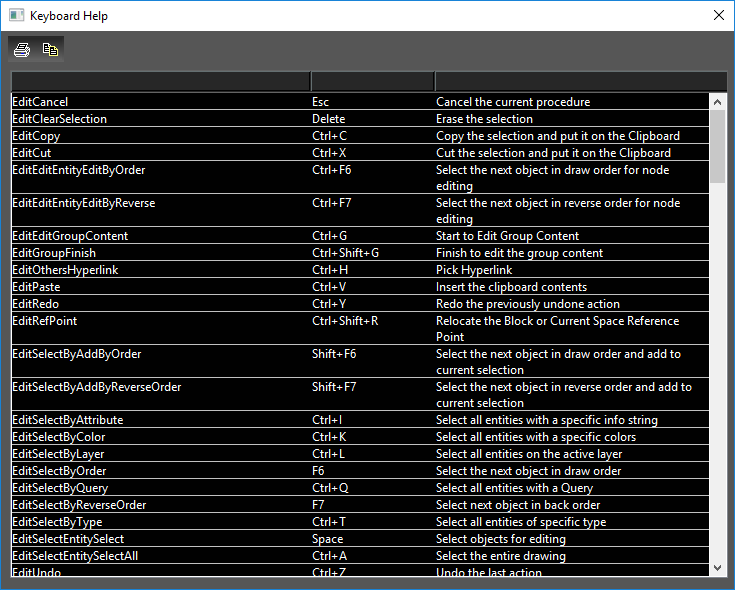
Task: Click 'Erase the selection' description
Action: pos(484,119)
